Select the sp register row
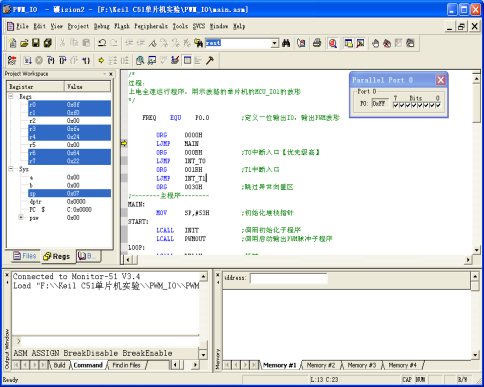 tap(69, 193)
